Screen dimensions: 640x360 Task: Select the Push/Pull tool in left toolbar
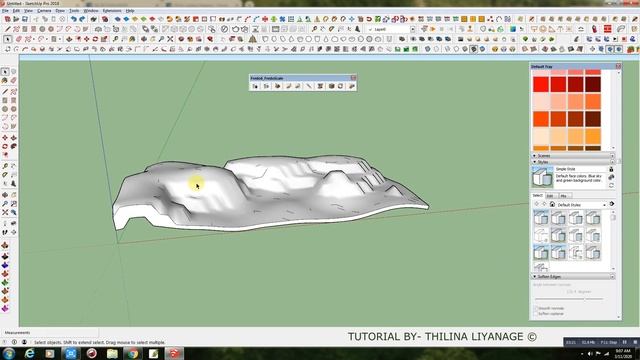coord(13,138)
